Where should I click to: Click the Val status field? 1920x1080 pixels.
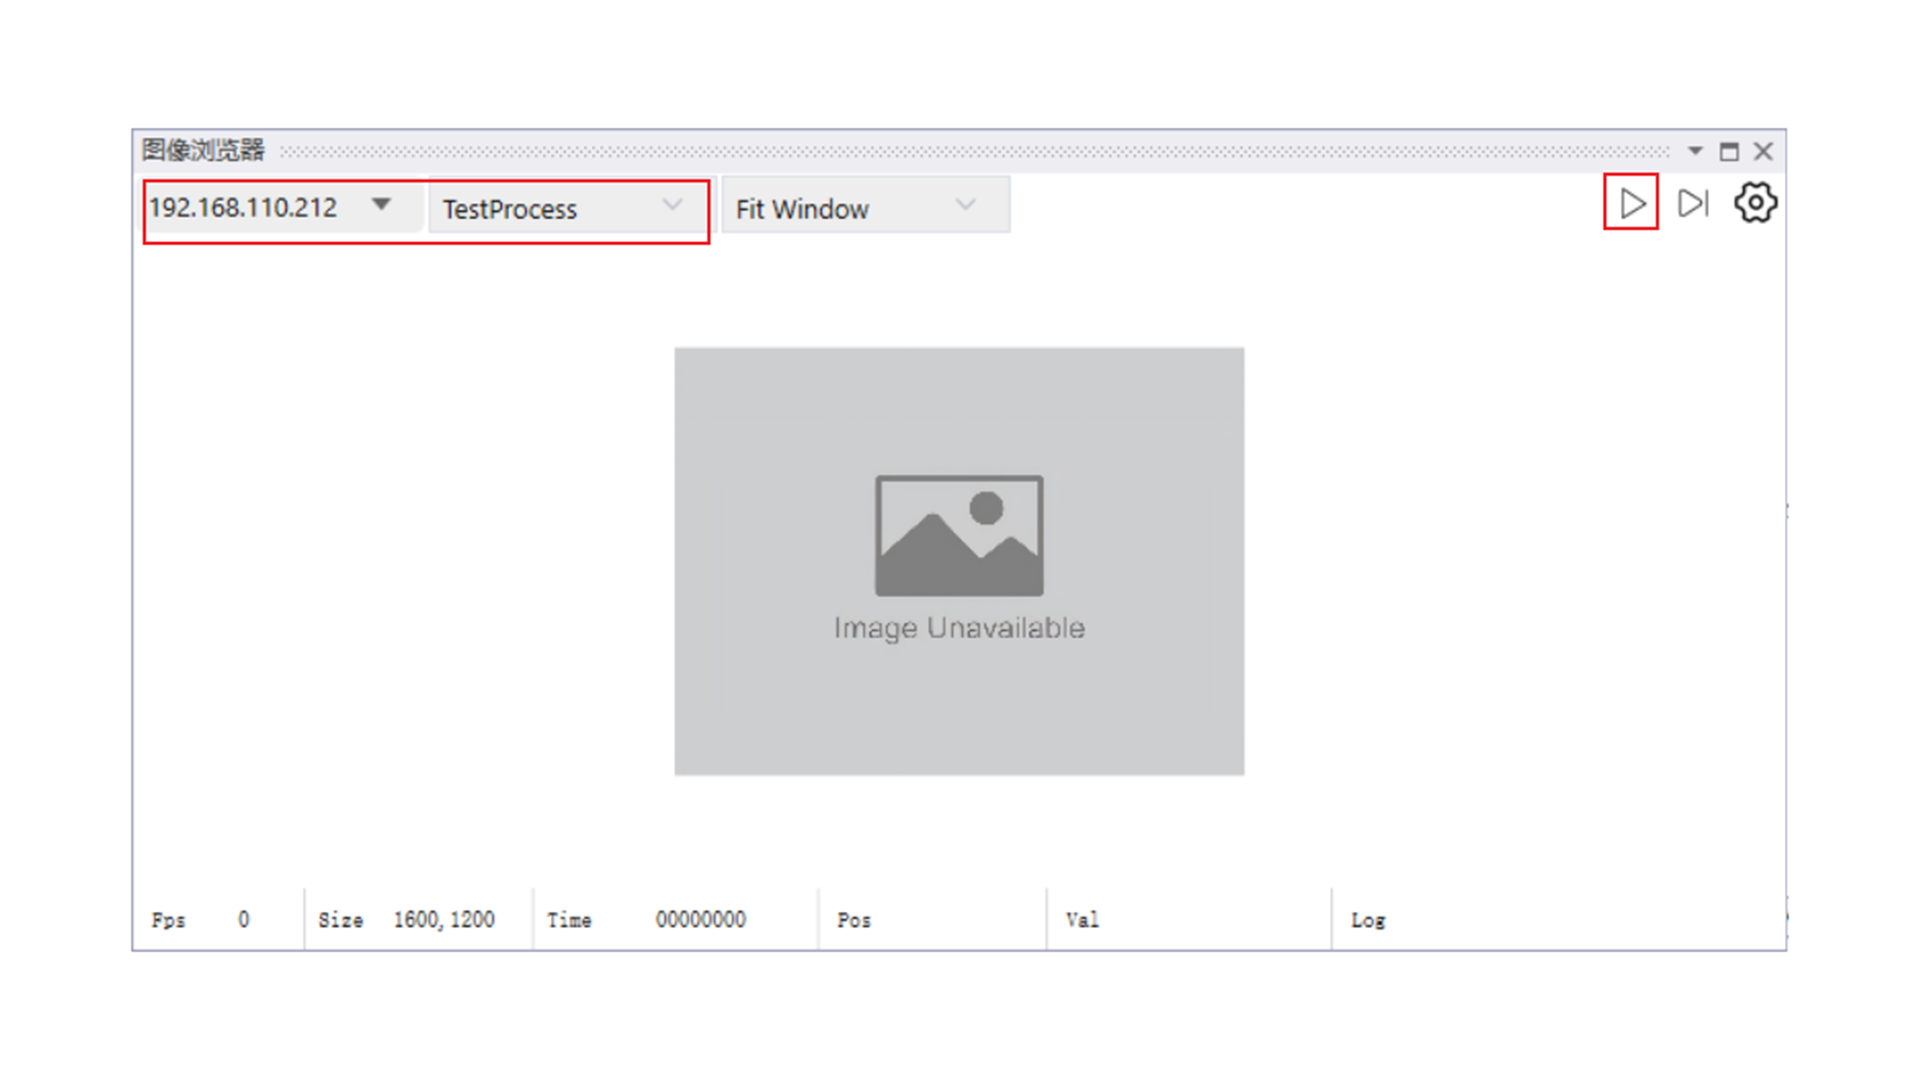pyautogui.click(x=1082, y=920)
